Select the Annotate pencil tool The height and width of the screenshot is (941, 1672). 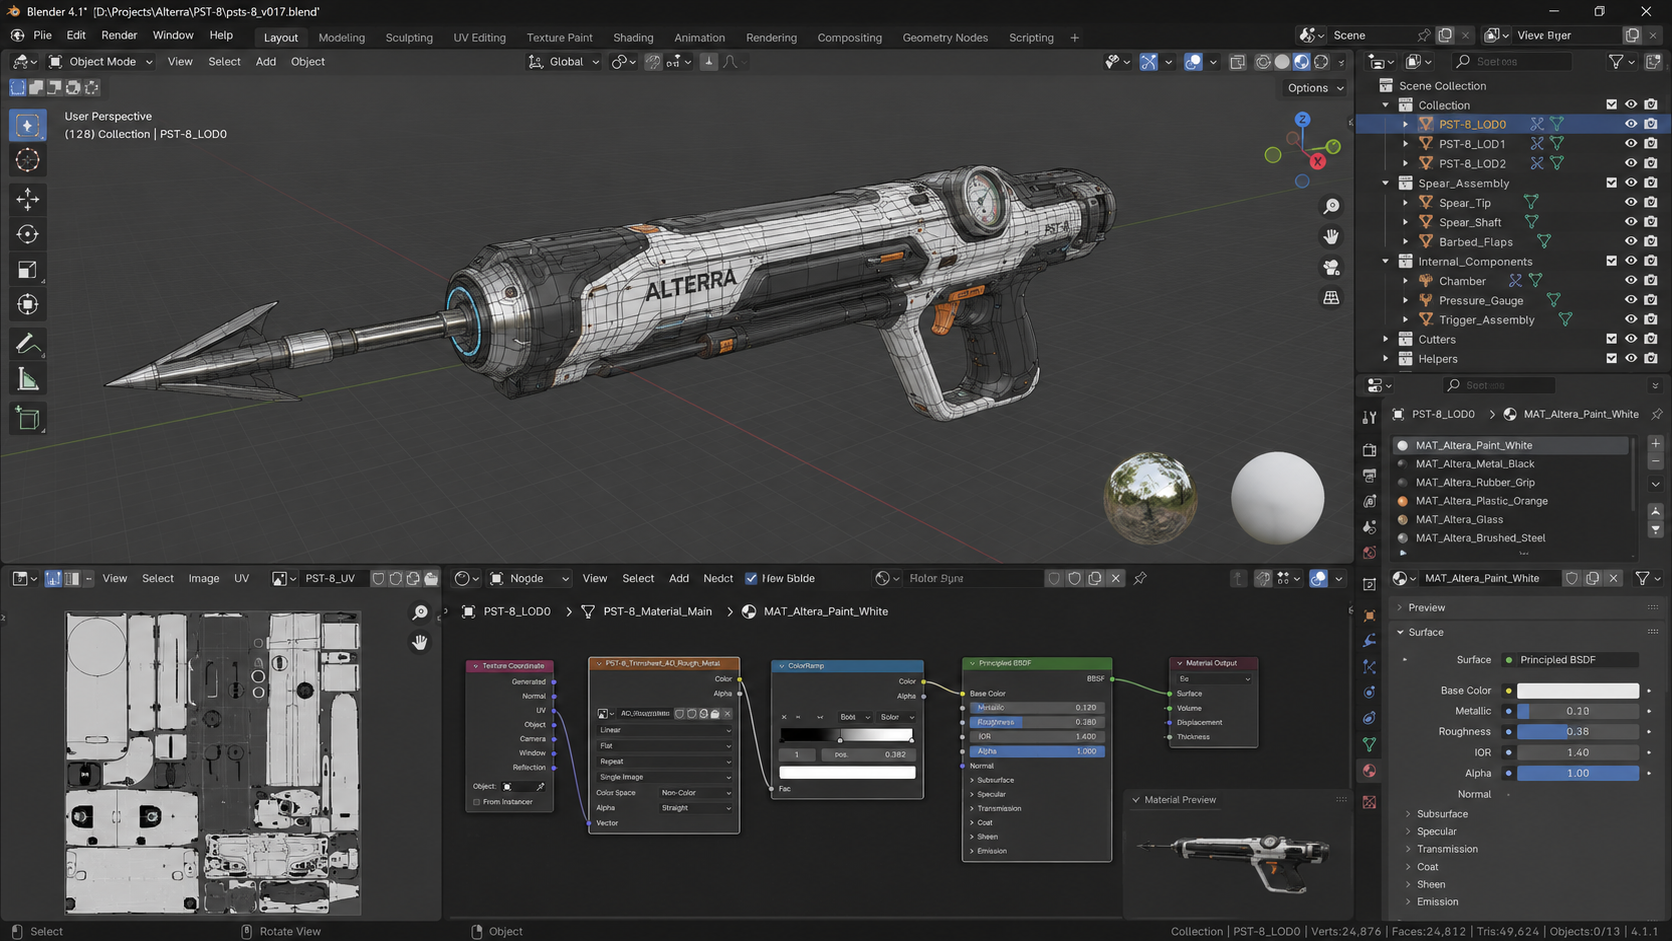pos(28,344)
